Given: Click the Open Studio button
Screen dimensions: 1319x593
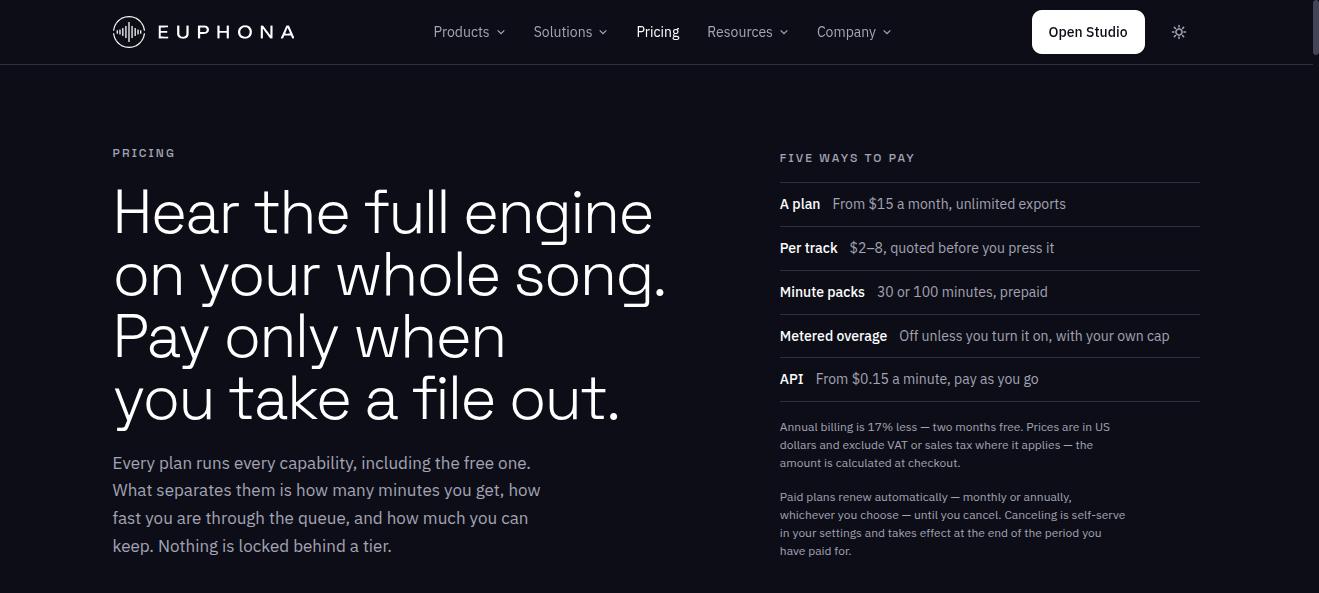Looking at the screenshot, I should coord(1088,32).
